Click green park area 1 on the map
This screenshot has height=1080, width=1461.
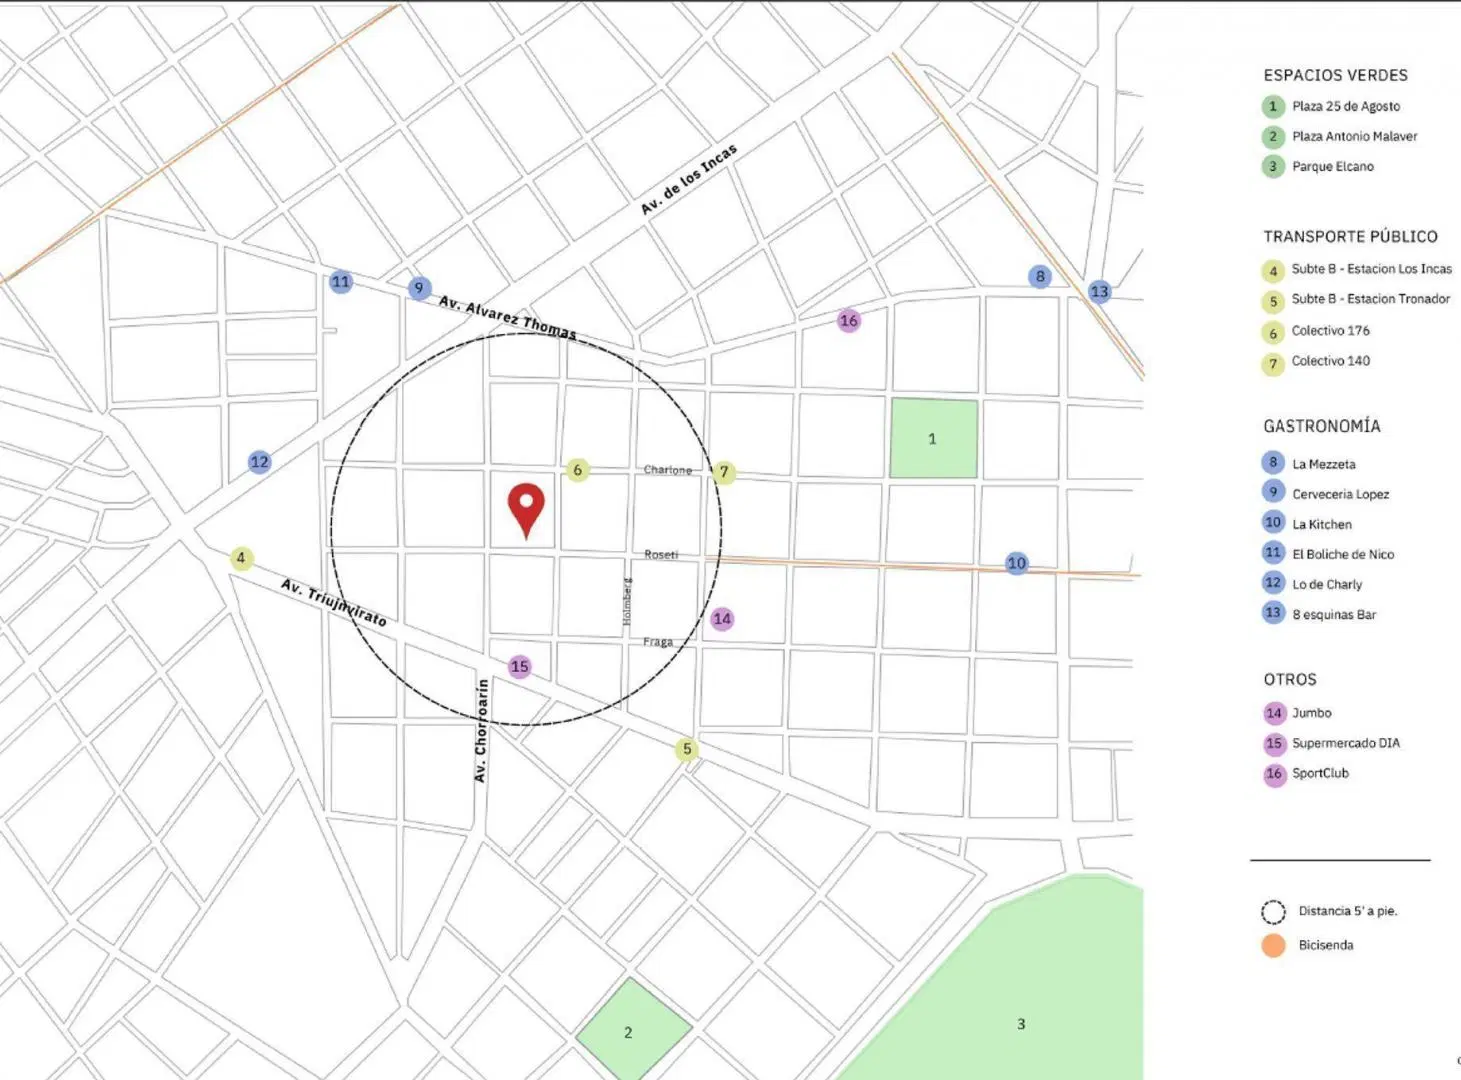click(x=933, y=438)
